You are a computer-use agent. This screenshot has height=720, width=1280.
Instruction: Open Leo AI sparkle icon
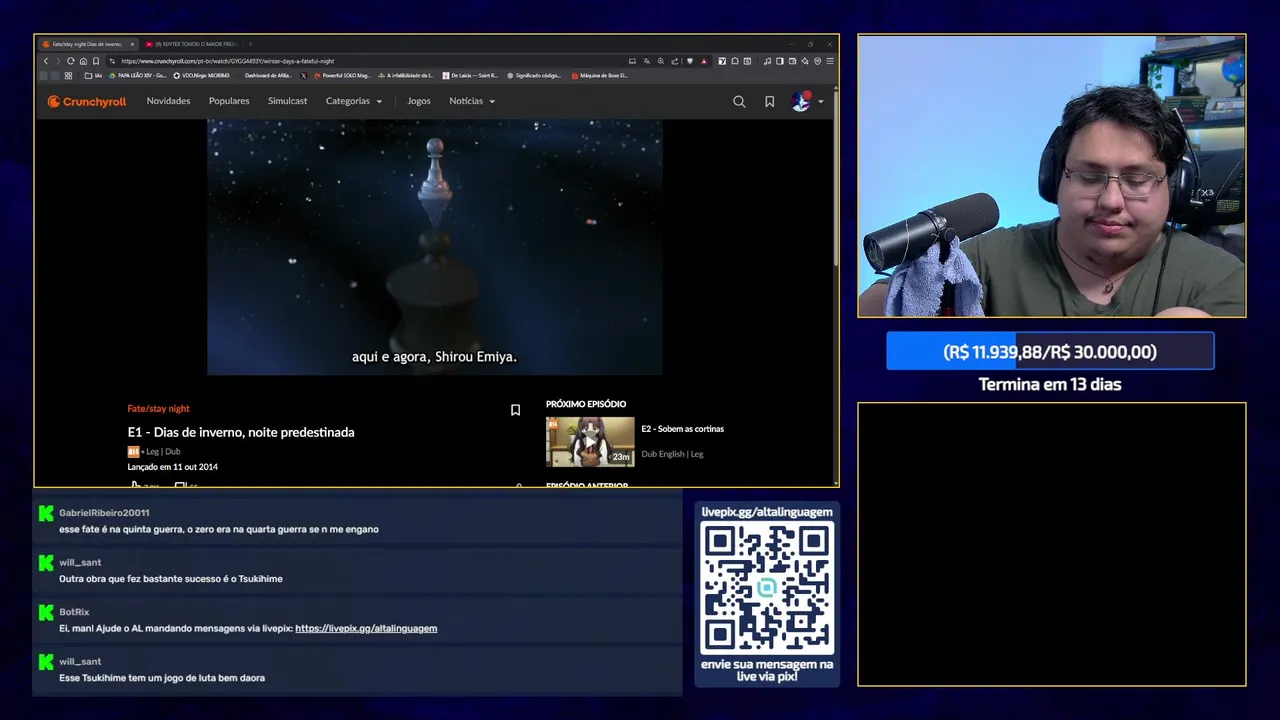(805, 61)
